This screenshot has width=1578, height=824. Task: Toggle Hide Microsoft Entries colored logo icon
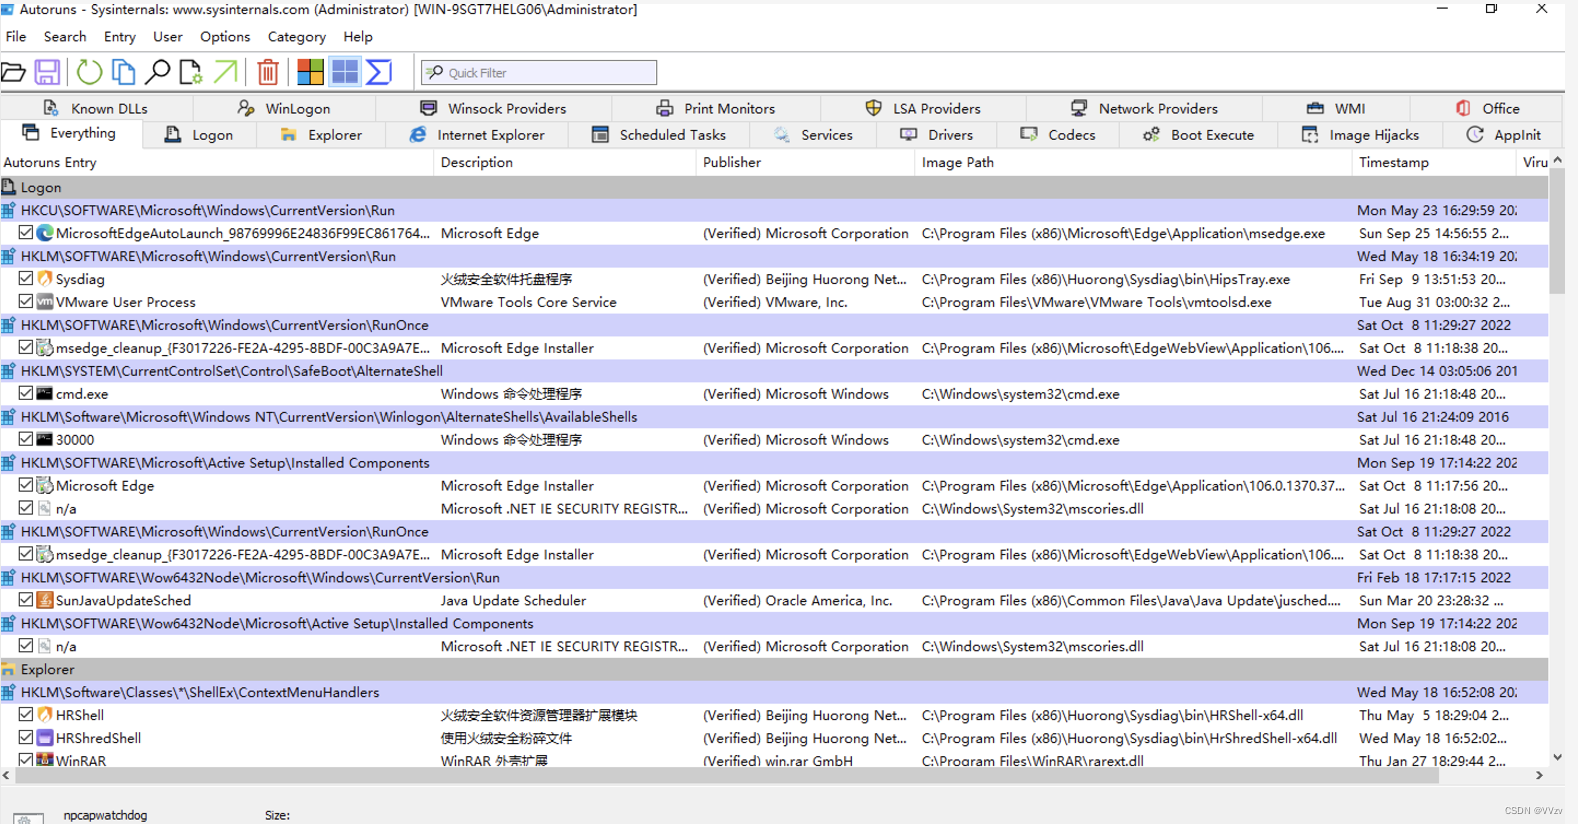click(310, 72)
